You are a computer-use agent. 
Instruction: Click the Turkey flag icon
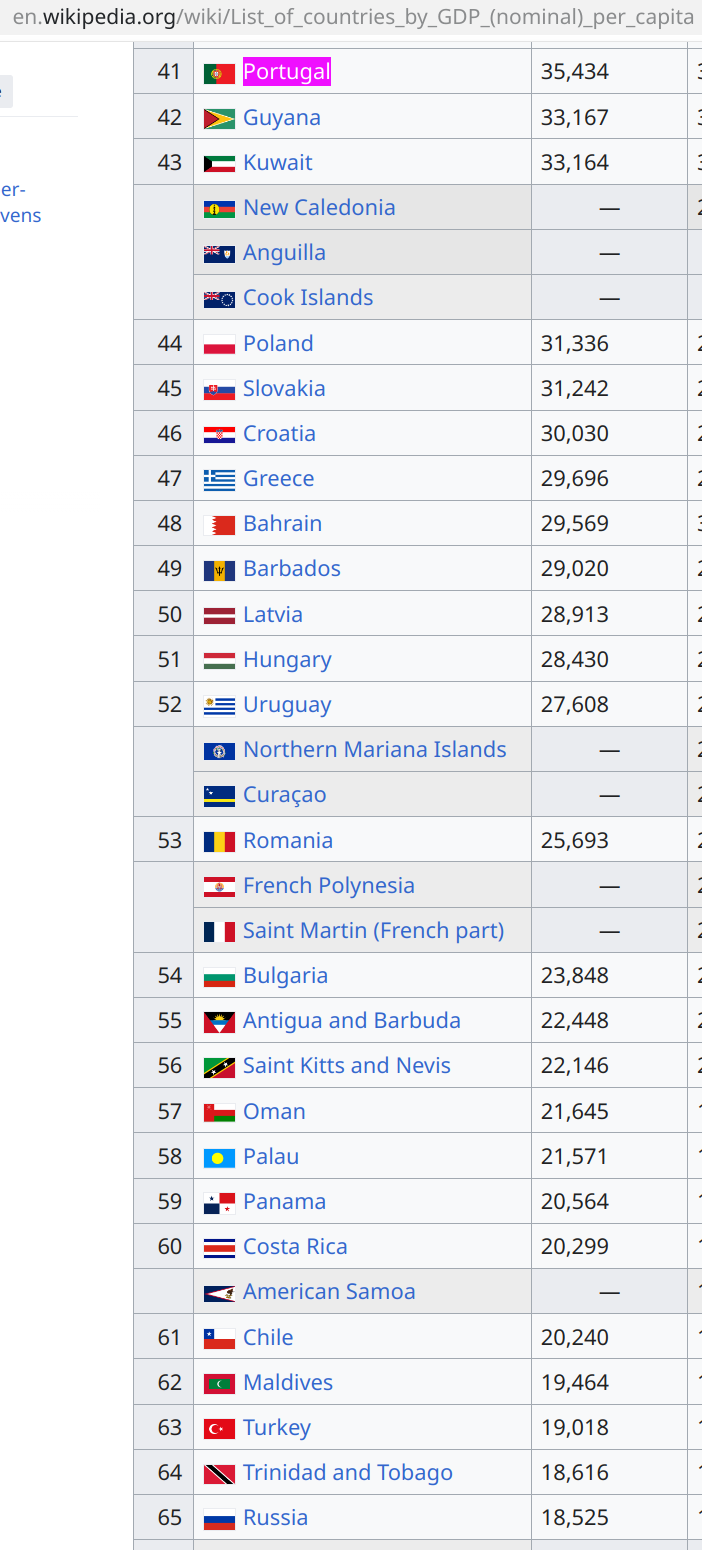219,1428
